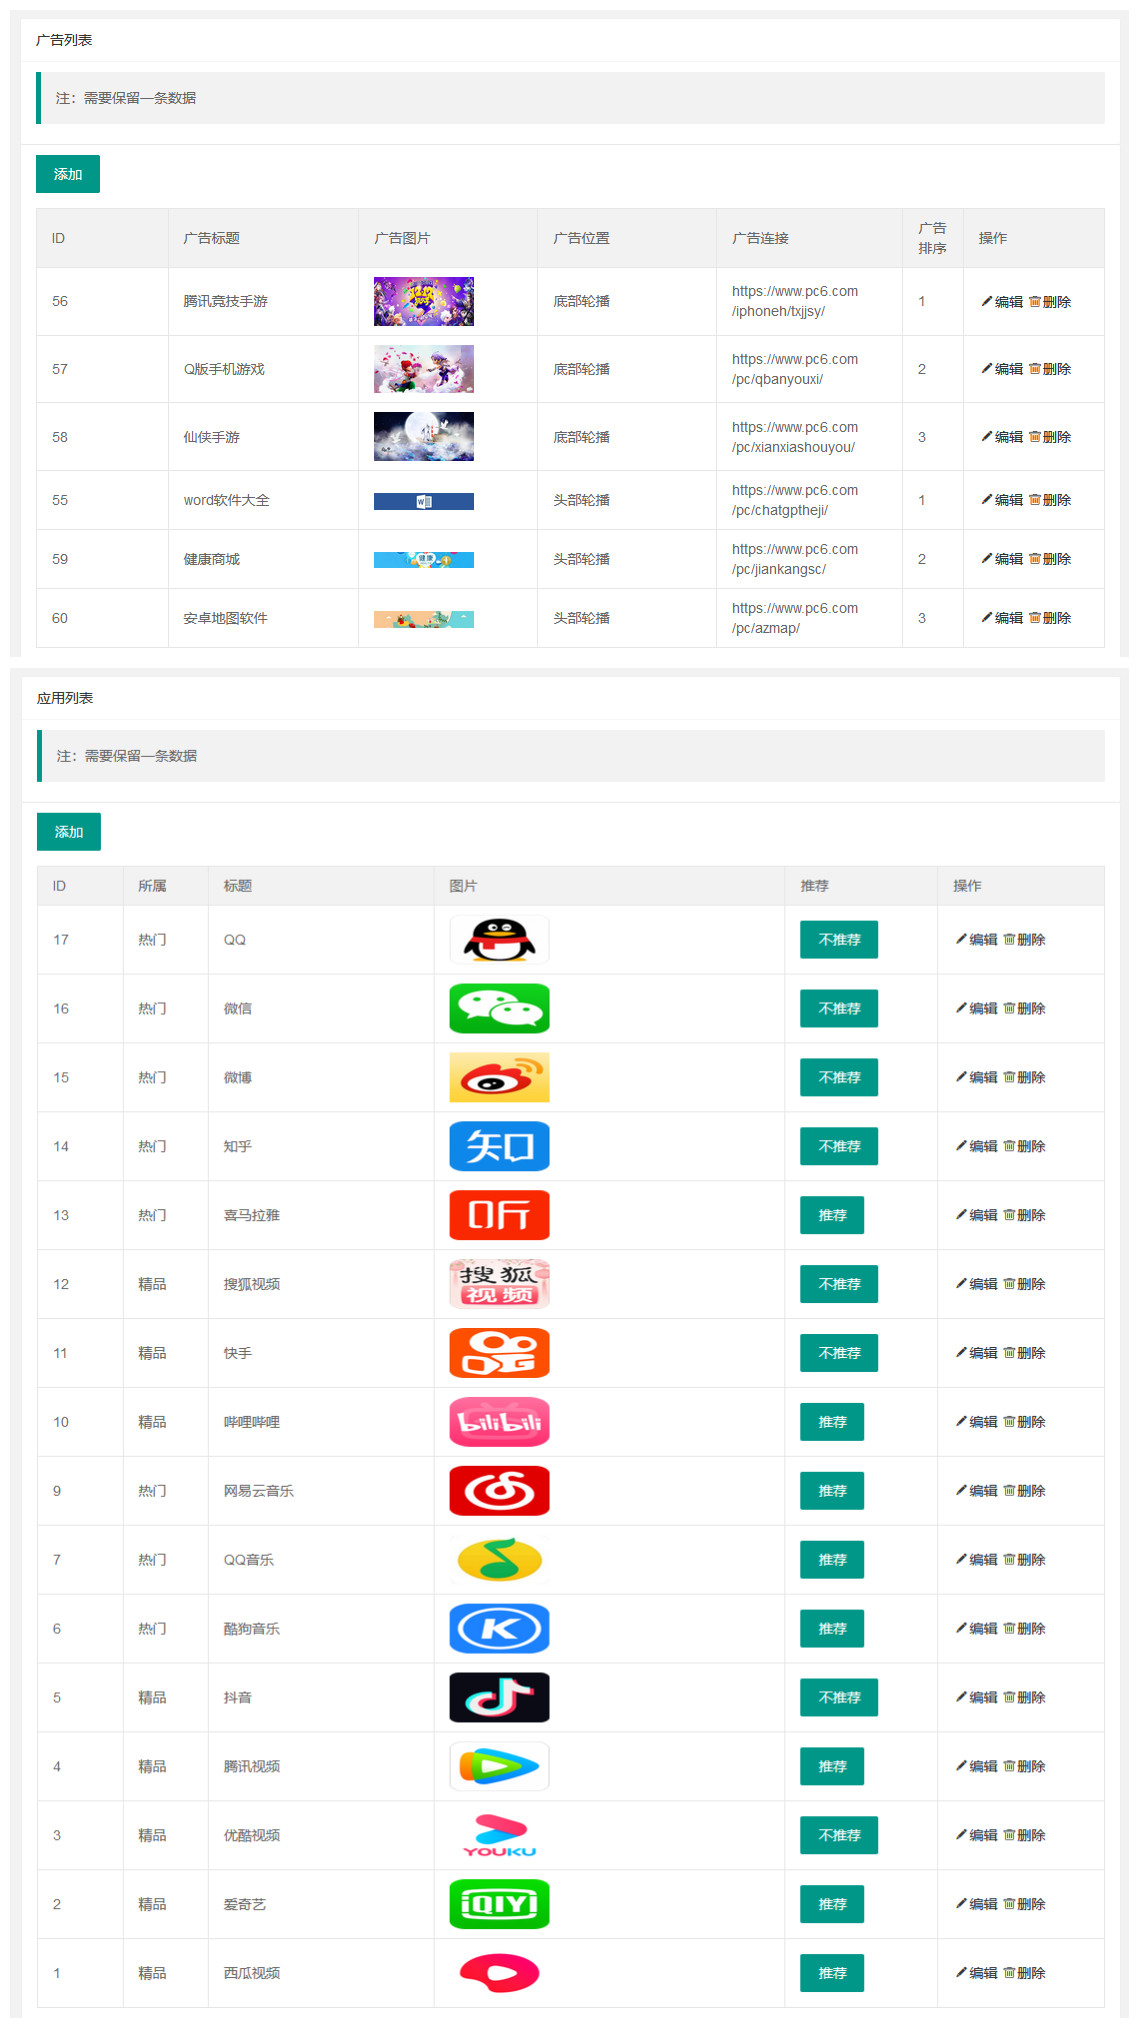Edit the word软件大全 ad row
The height and width of the screenshot is (2028, 1139).
[x=1002, y=500]
